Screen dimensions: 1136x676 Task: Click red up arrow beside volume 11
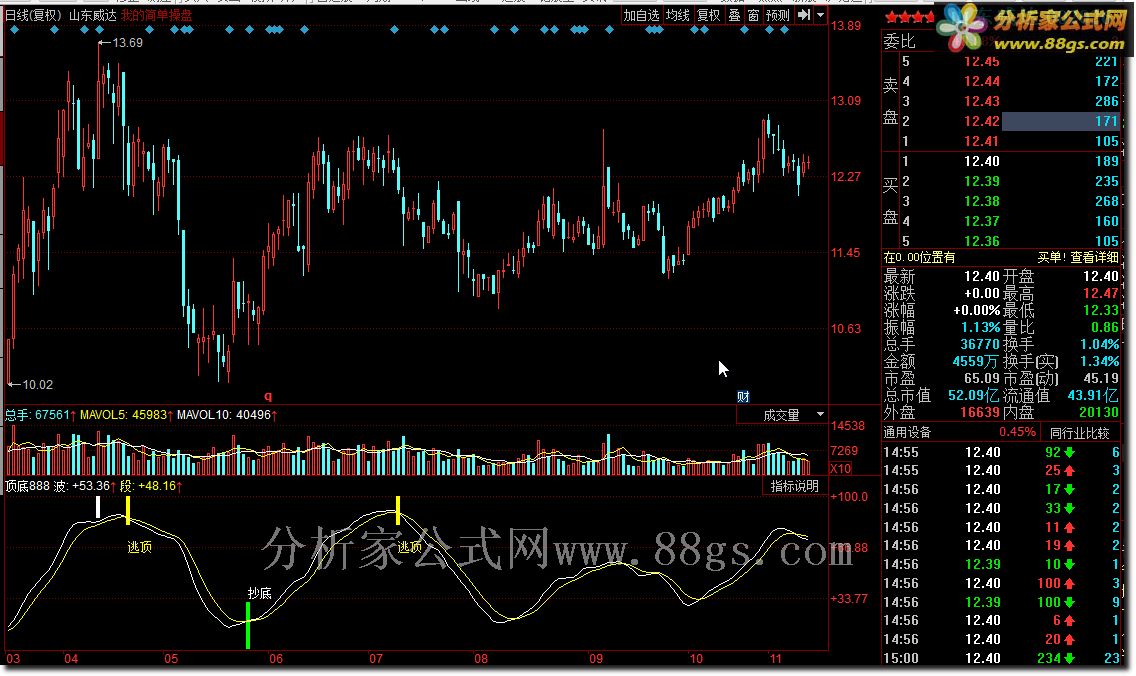(x=1069, y=527)
